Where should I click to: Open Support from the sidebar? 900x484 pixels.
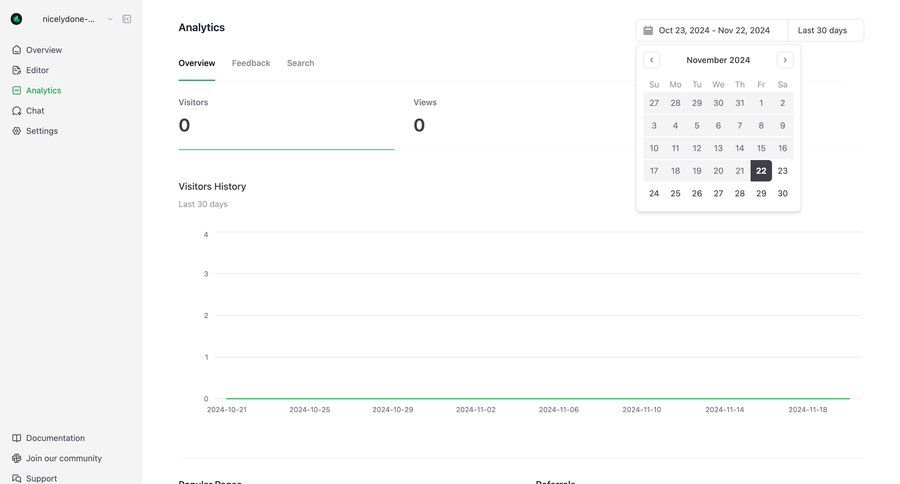(41, 478)
